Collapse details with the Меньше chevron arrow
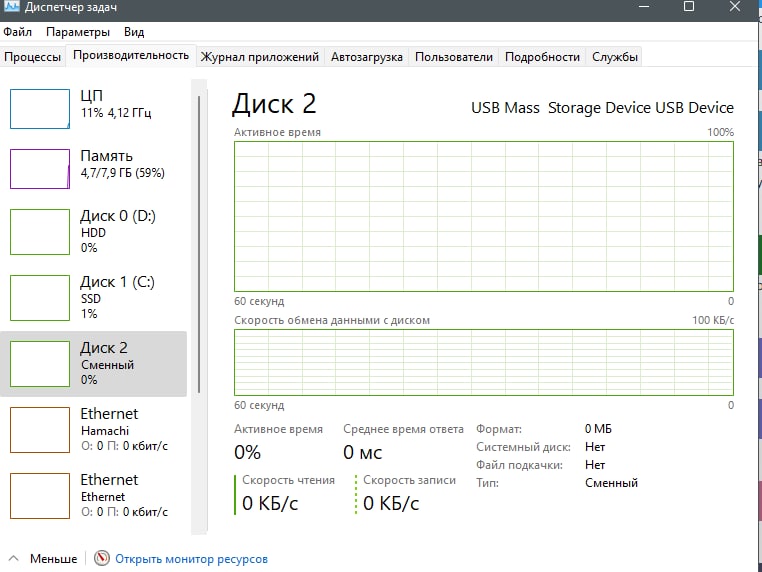 14,558
